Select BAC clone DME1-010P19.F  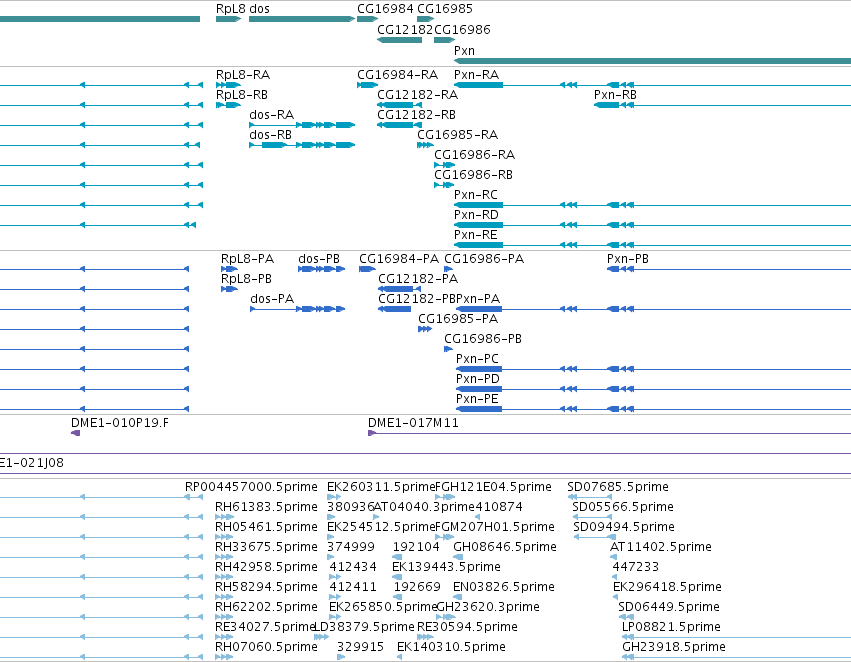click(119, 423)
